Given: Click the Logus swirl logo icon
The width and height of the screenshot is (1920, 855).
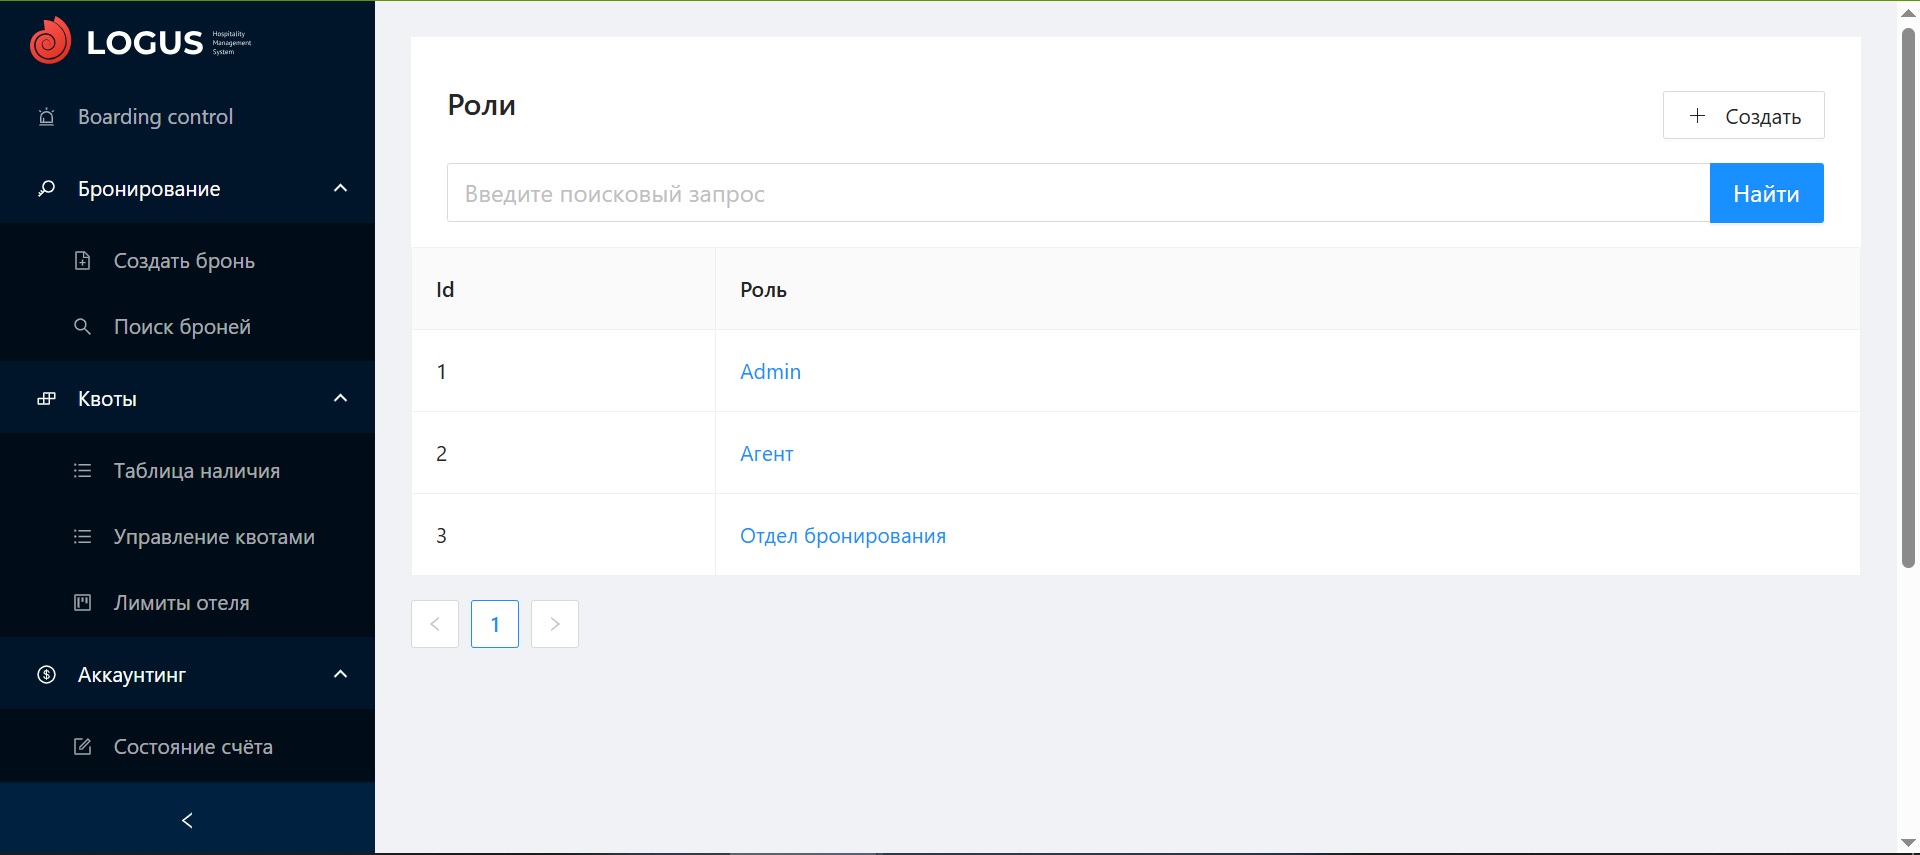Looking at the screenshot, I should tap(50, 41).
